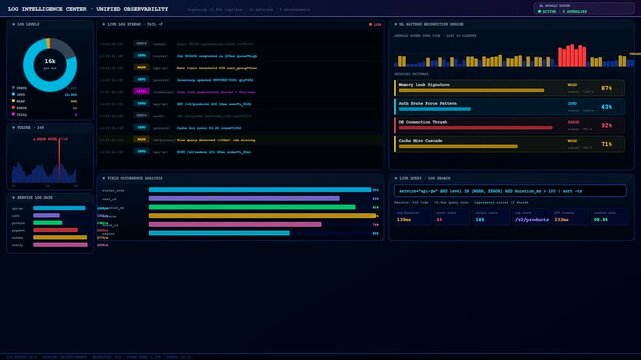Click the ML Pattern Recognition Engine header icon
The width and height of the screenshot is (641, 360).
(x=396, y=25)
